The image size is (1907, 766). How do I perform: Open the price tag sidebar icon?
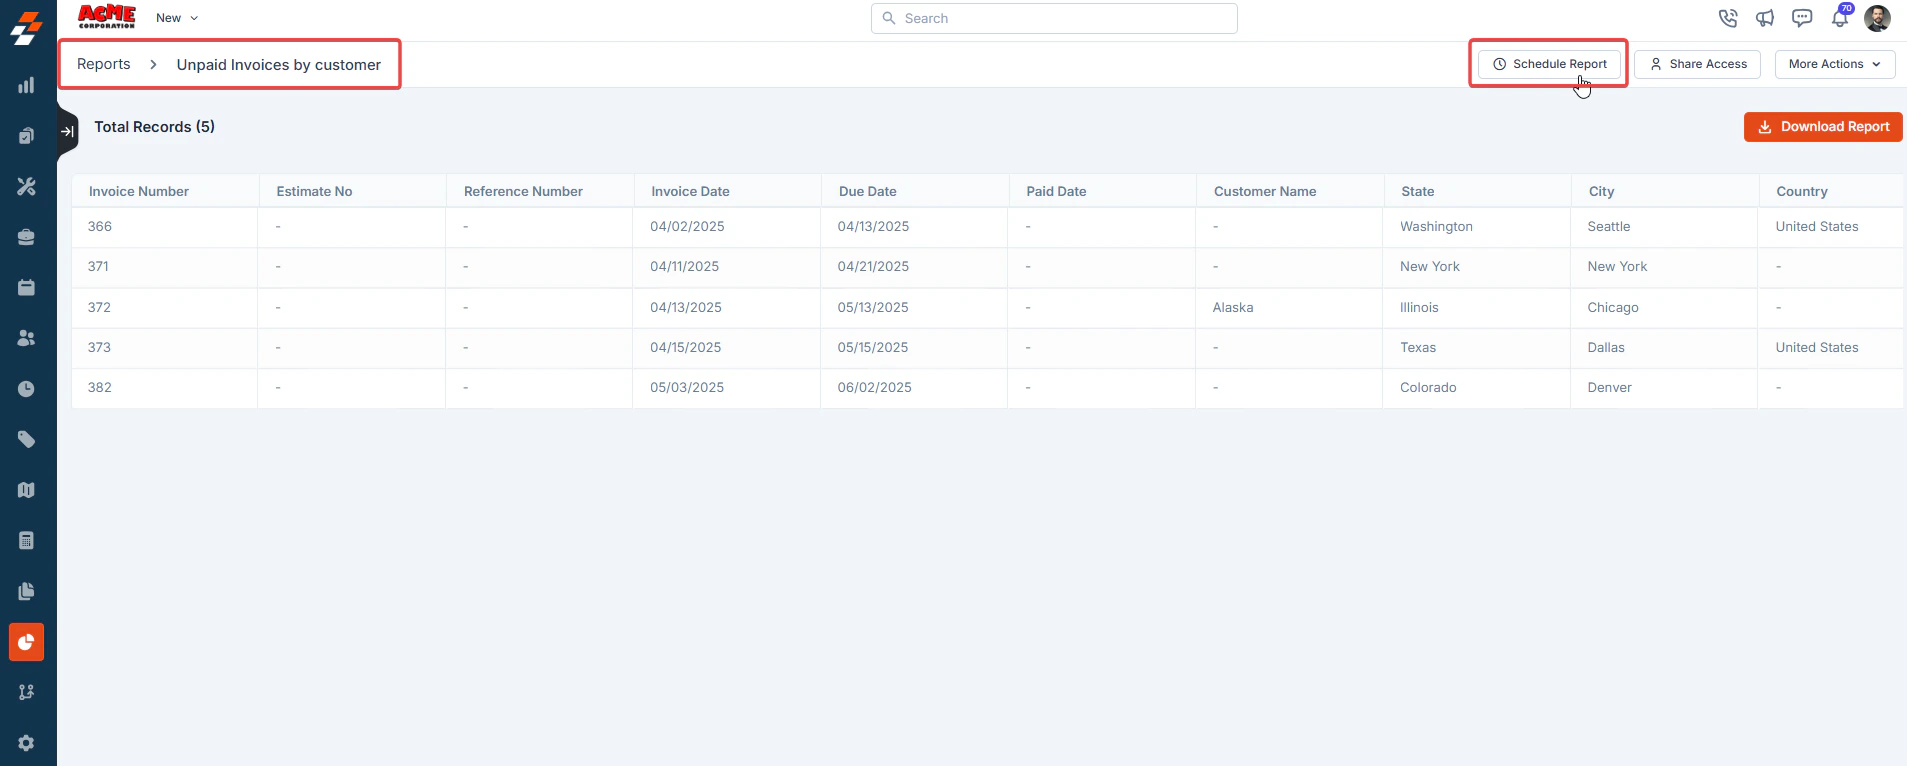click(26, 439)
